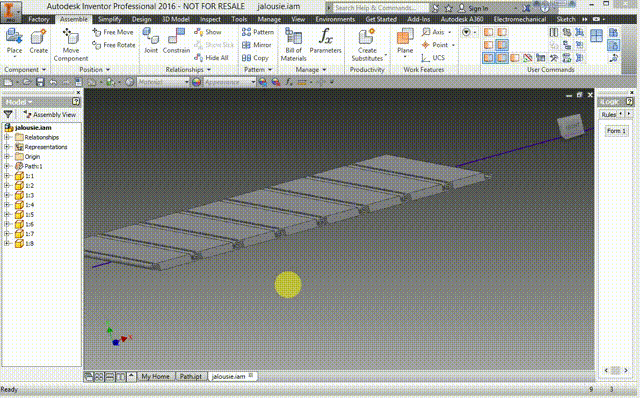Click Show relationships
This screenshot has height=398, width=640.
point(208,32)
